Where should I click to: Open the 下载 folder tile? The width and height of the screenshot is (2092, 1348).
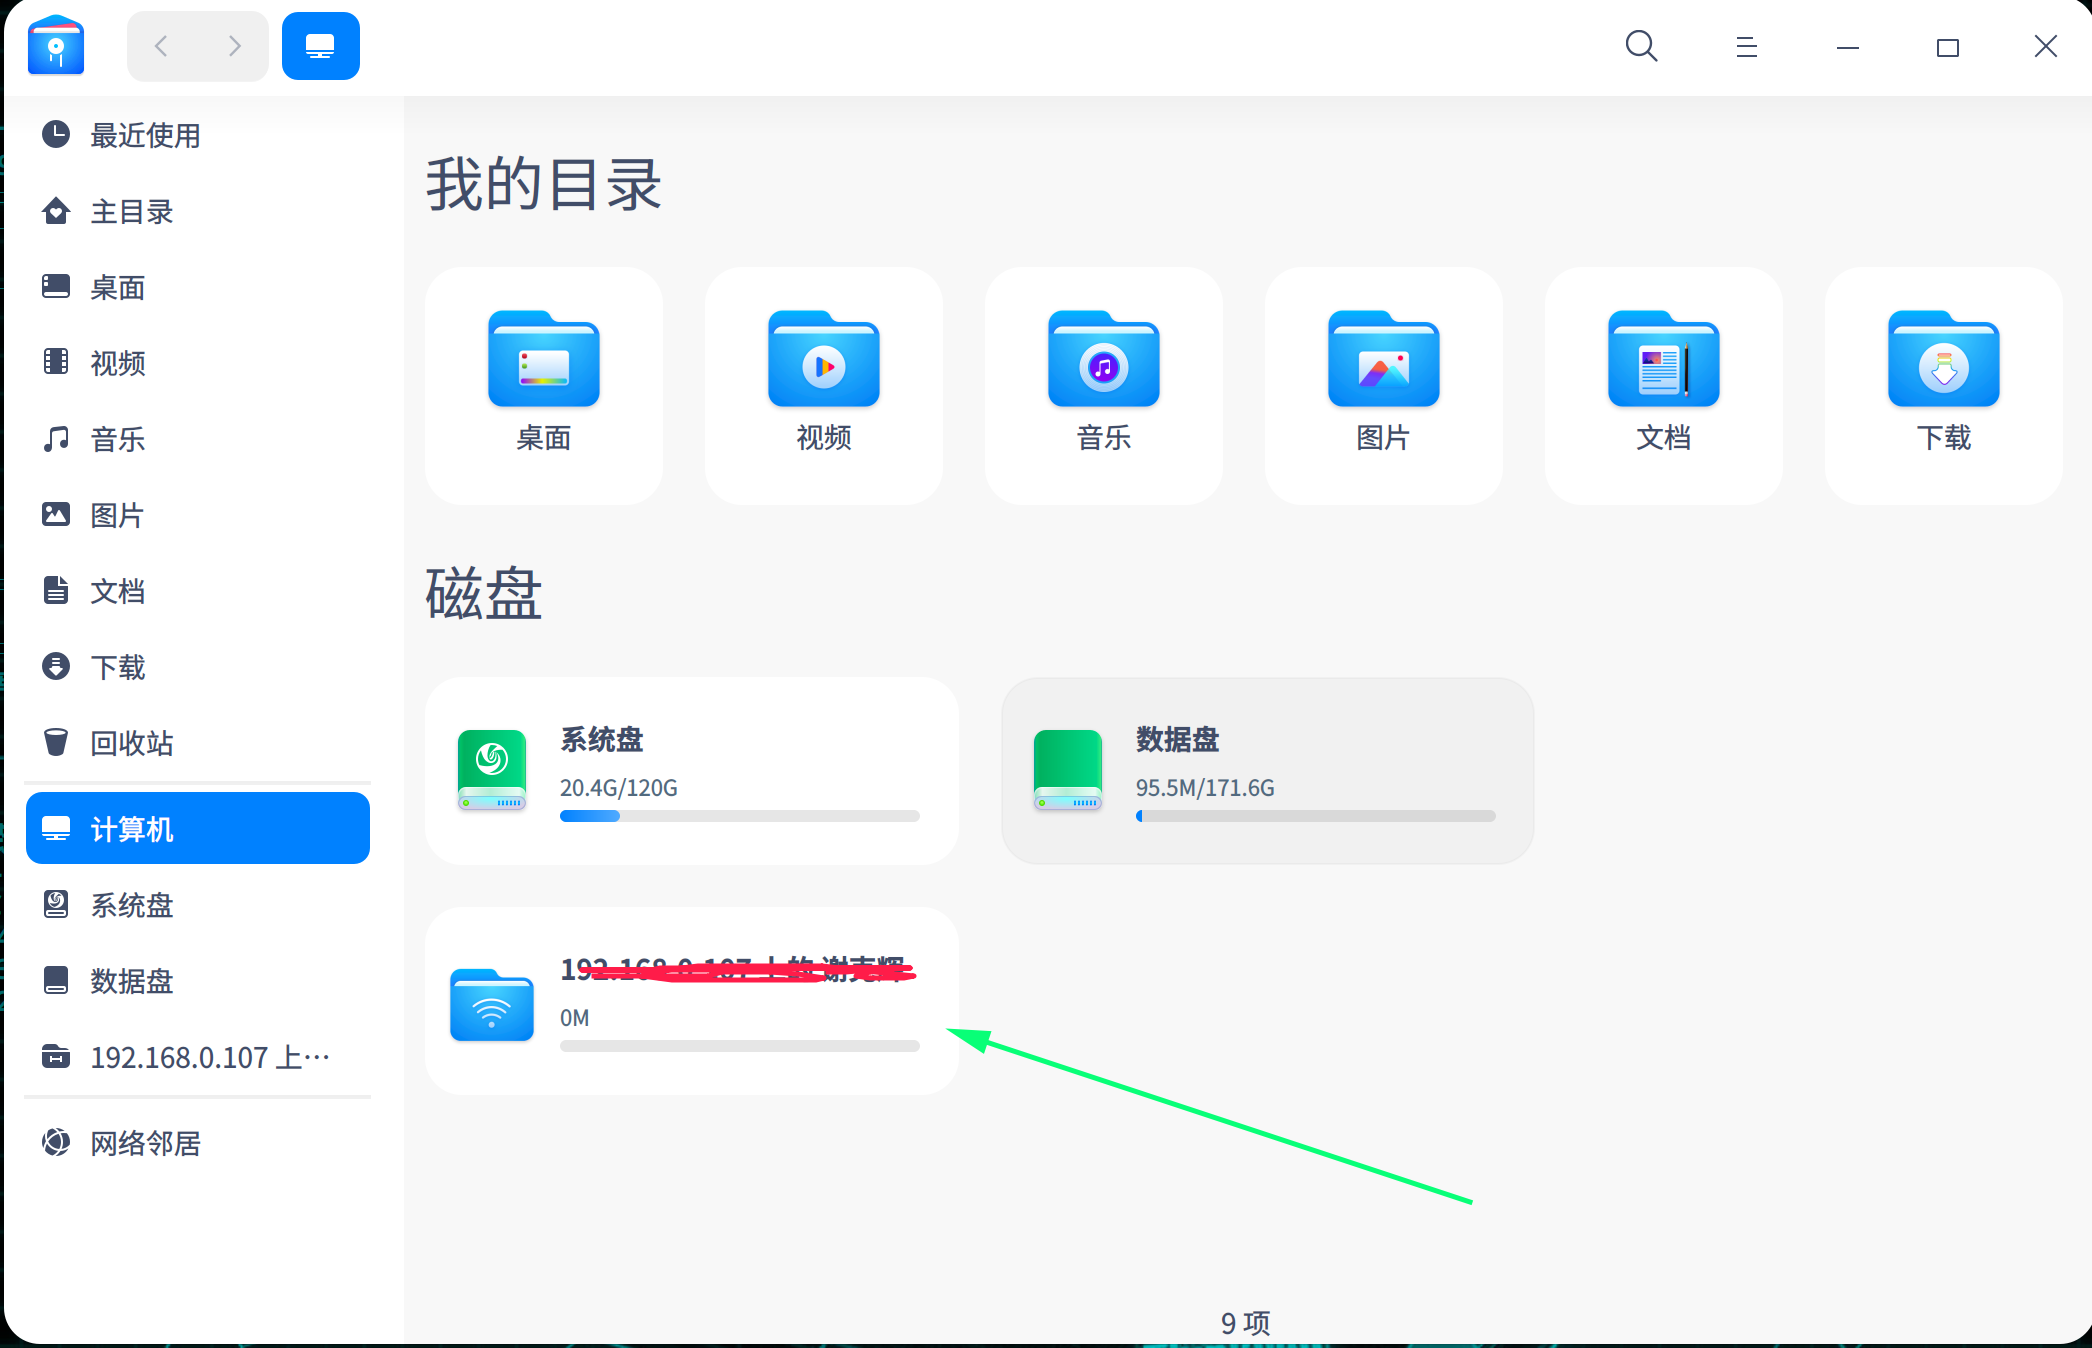1943,385
